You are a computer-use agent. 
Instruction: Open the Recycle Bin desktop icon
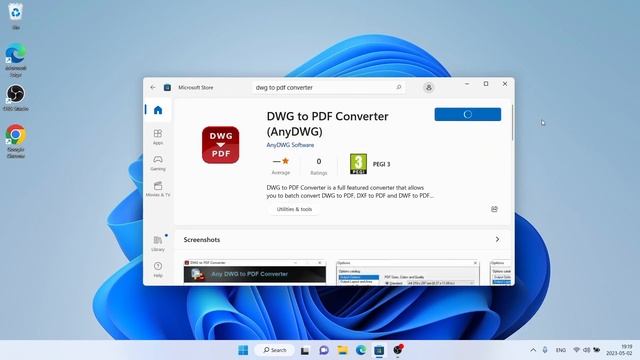pyautogui.click(x=16, y=16)
